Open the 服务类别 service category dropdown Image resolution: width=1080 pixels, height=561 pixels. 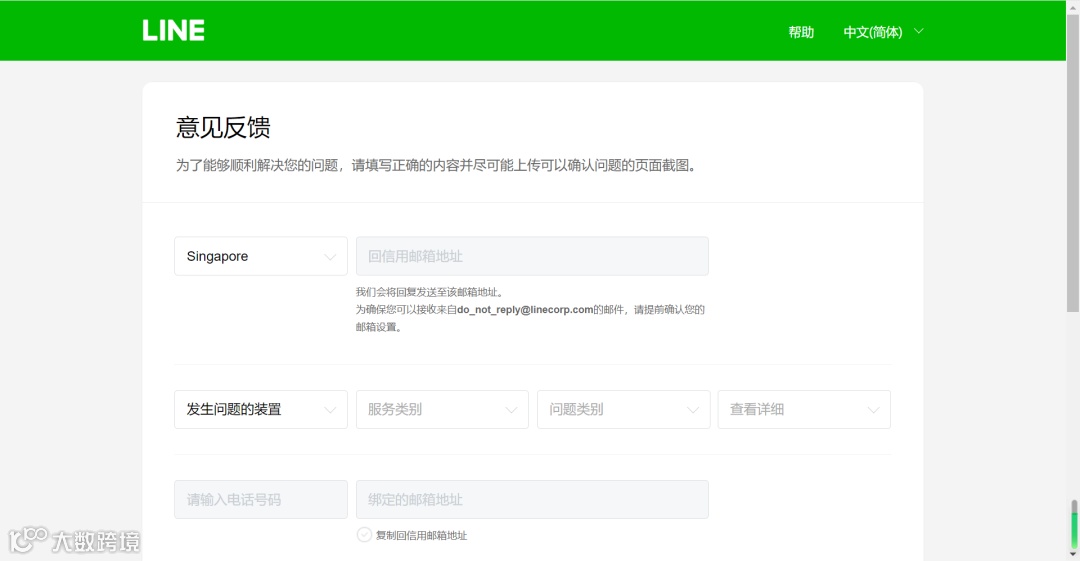coord(442,409)
